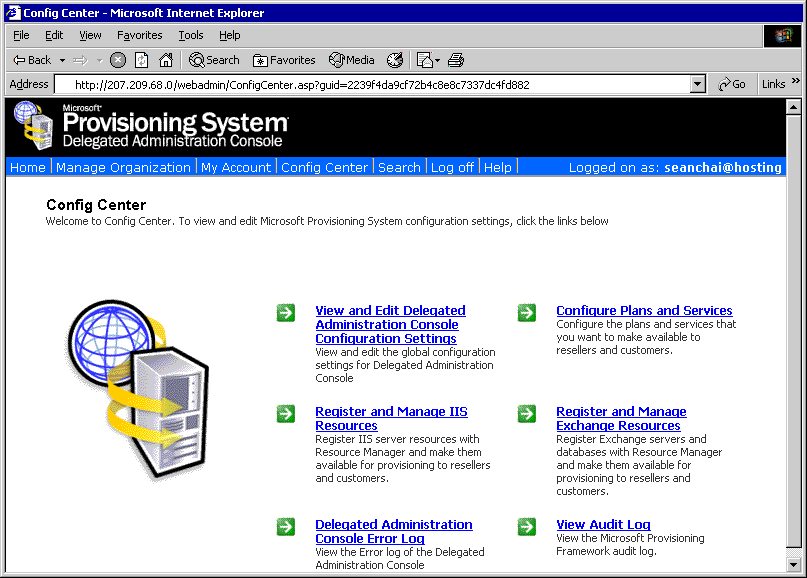Click the "Welcome to Config Center" intro sentence
Image resolution: width=807 pixels, height=578 pixels.
327,221
